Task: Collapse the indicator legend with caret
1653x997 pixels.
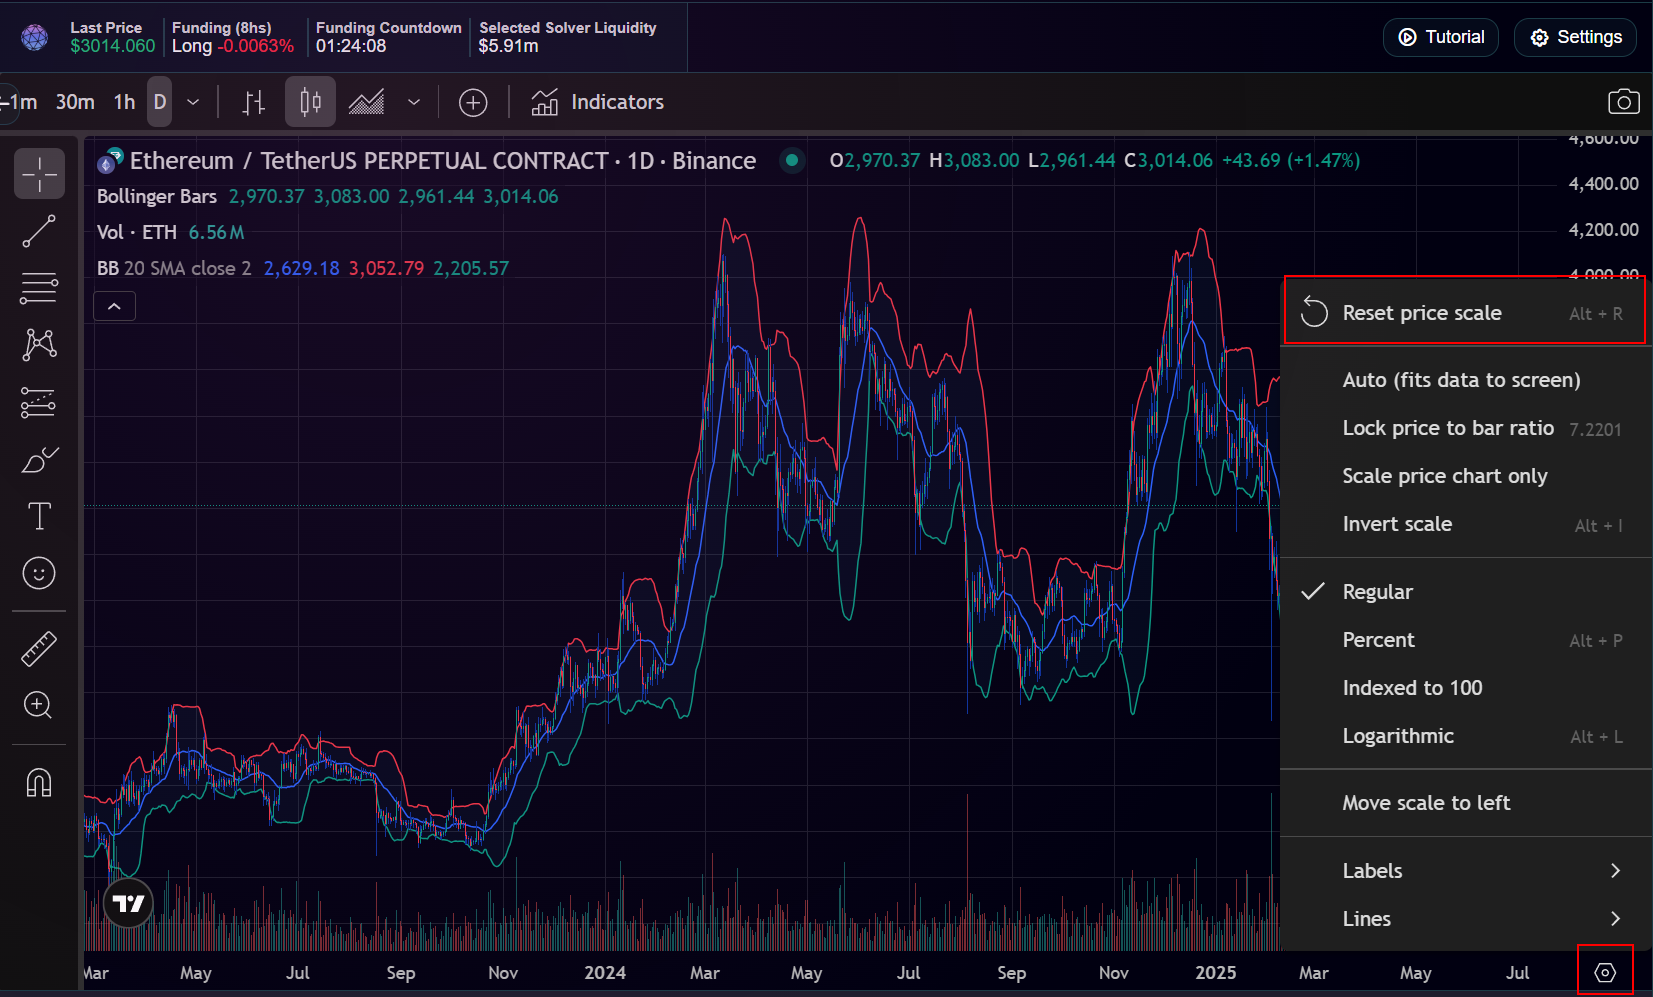Action: 114,306
